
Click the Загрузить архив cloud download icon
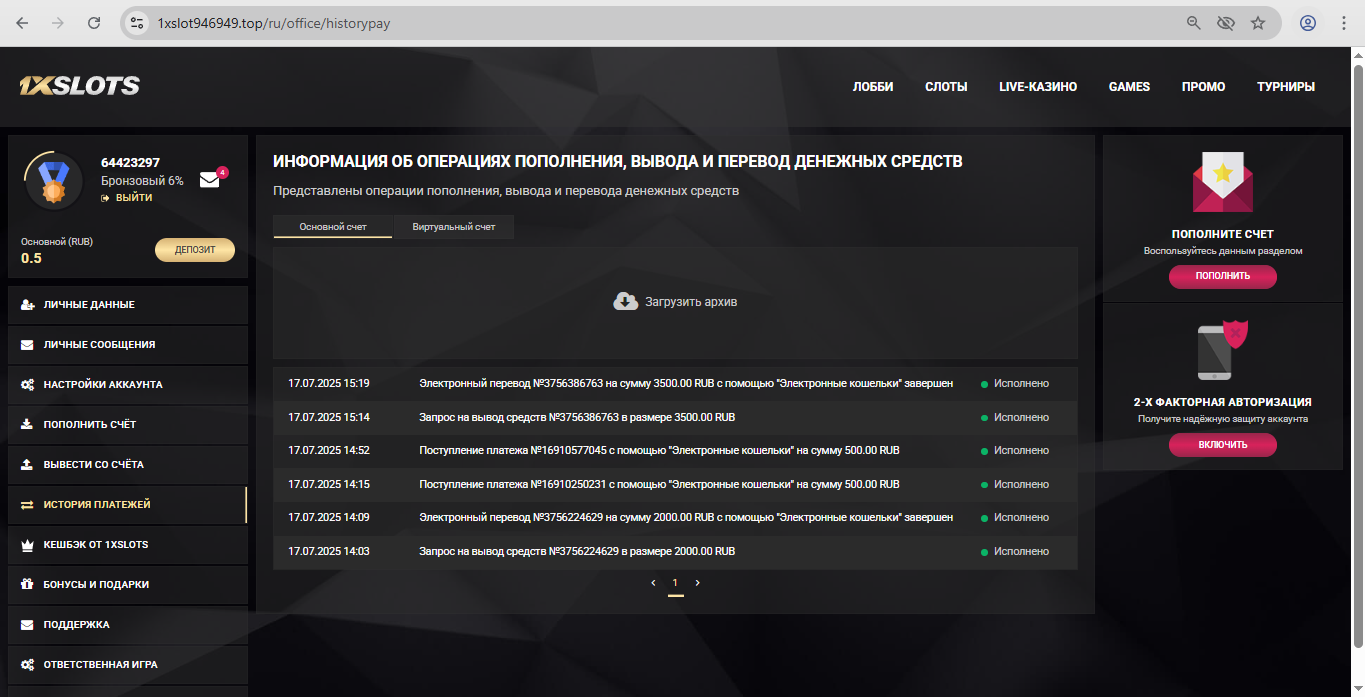coord(626,300)
